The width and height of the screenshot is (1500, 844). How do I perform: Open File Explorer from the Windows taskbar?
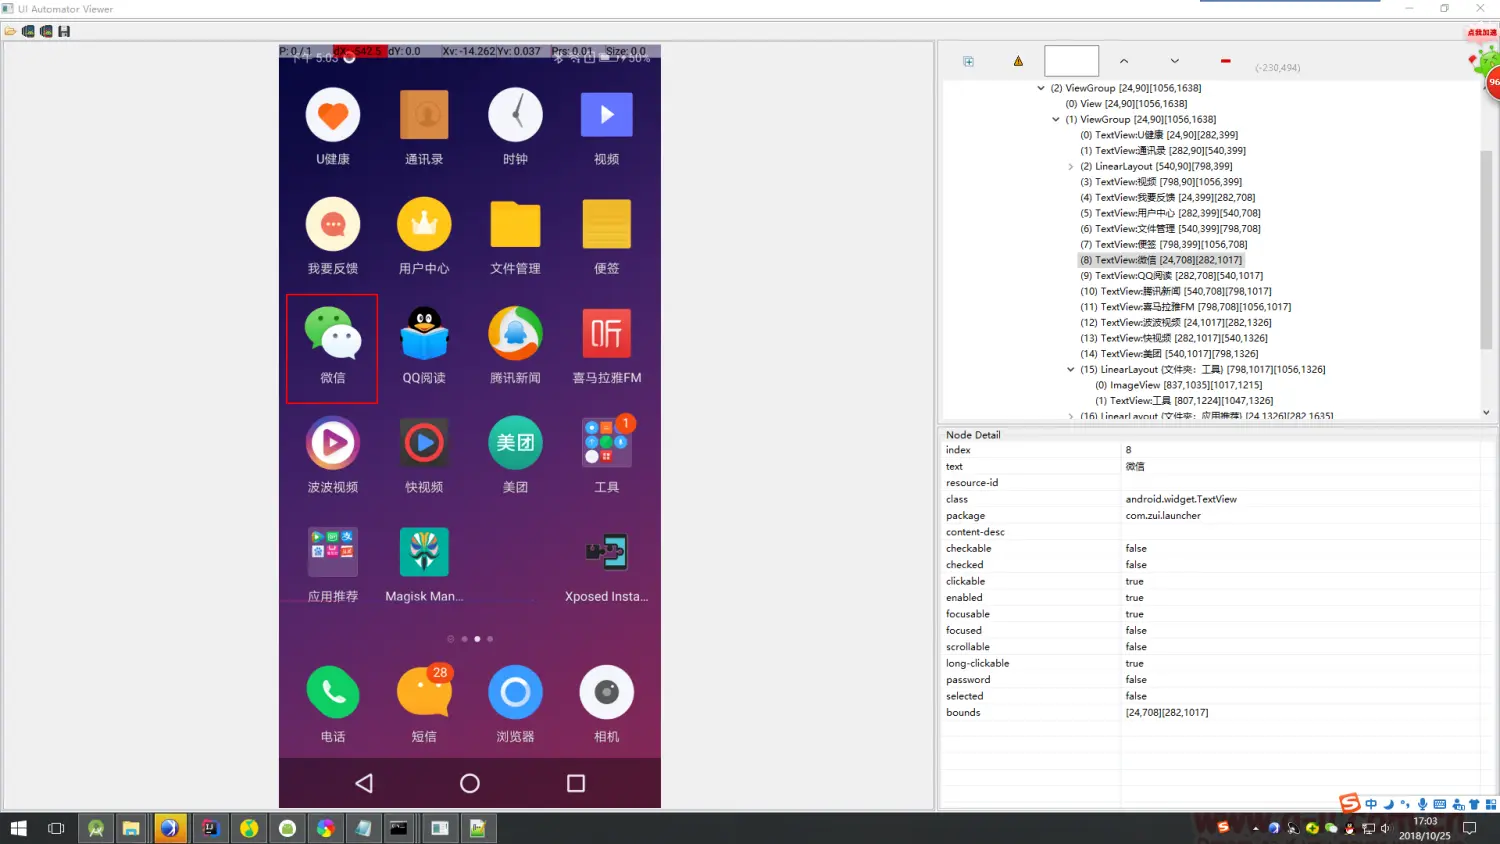point(131,828)
